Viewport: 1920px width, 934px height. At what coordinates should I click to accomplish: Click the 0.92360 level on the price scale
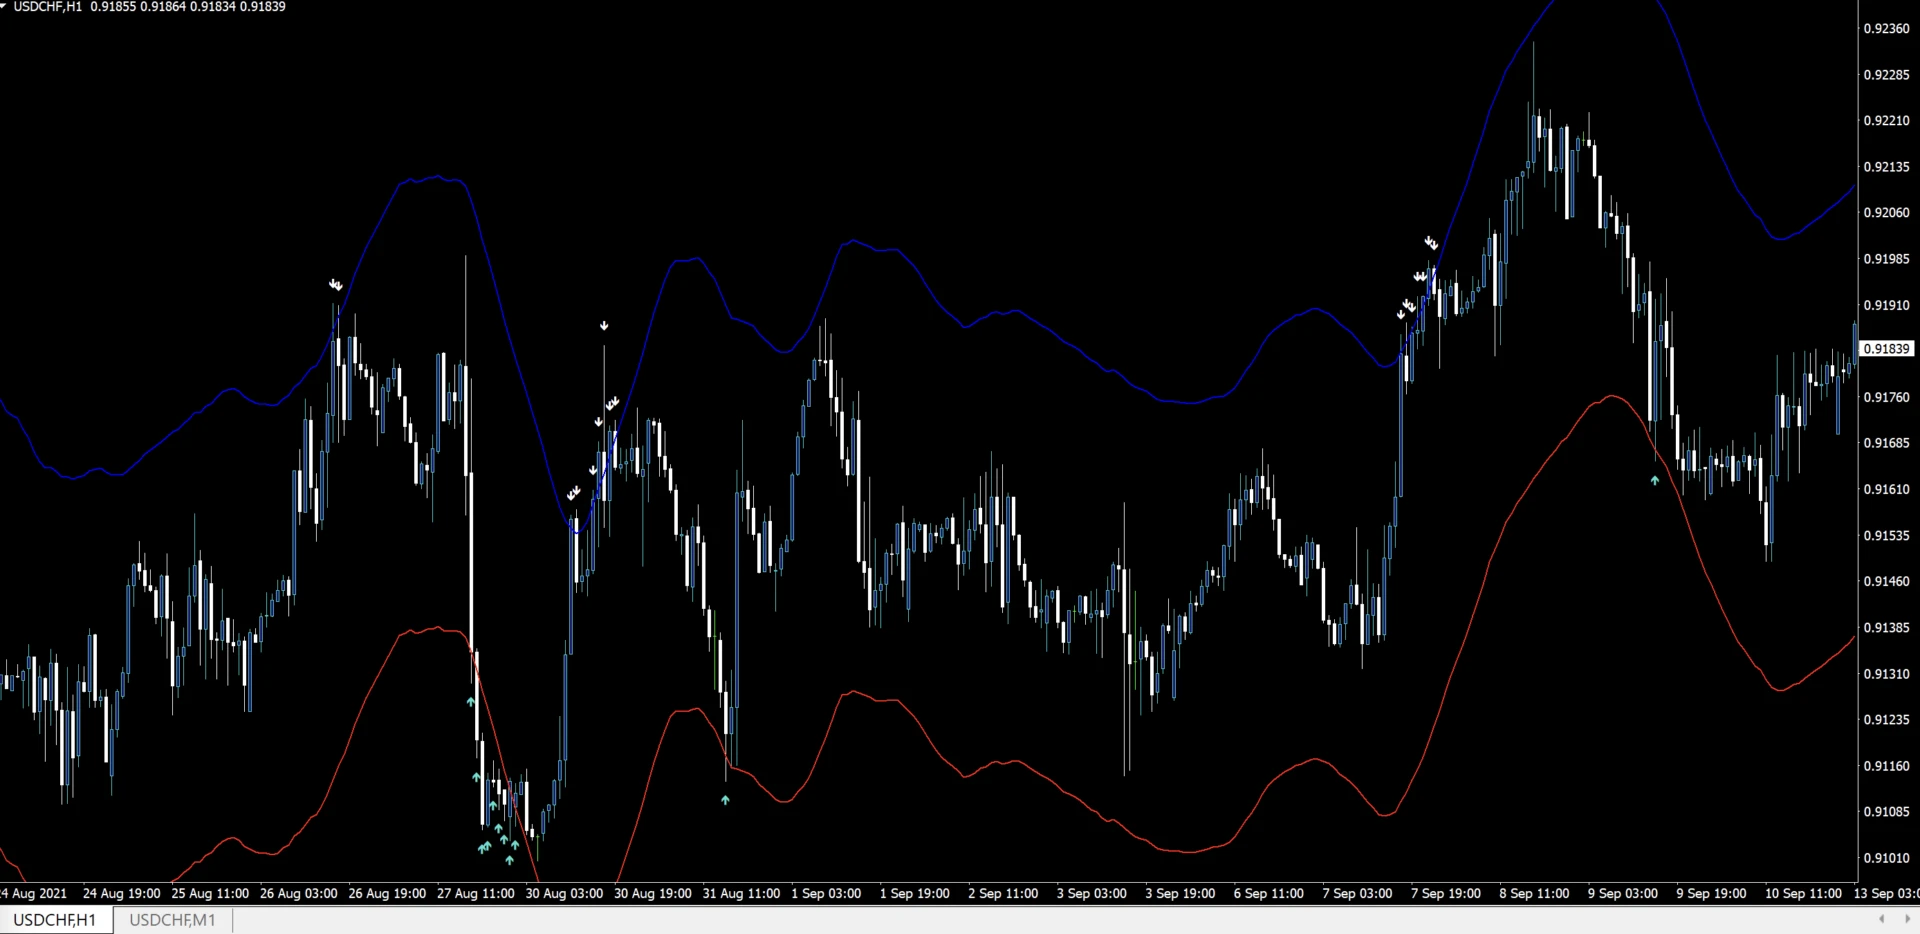pos(1885,29)
